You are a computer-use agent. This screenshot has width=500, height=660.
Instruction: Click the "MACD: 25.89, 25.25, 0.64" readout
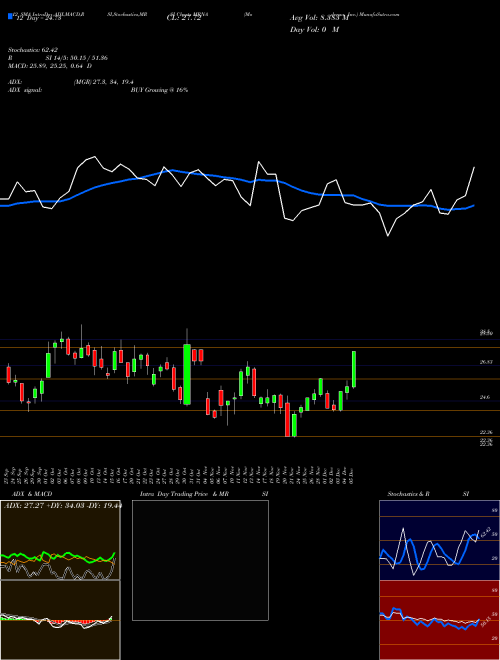[x=47, y=66]
